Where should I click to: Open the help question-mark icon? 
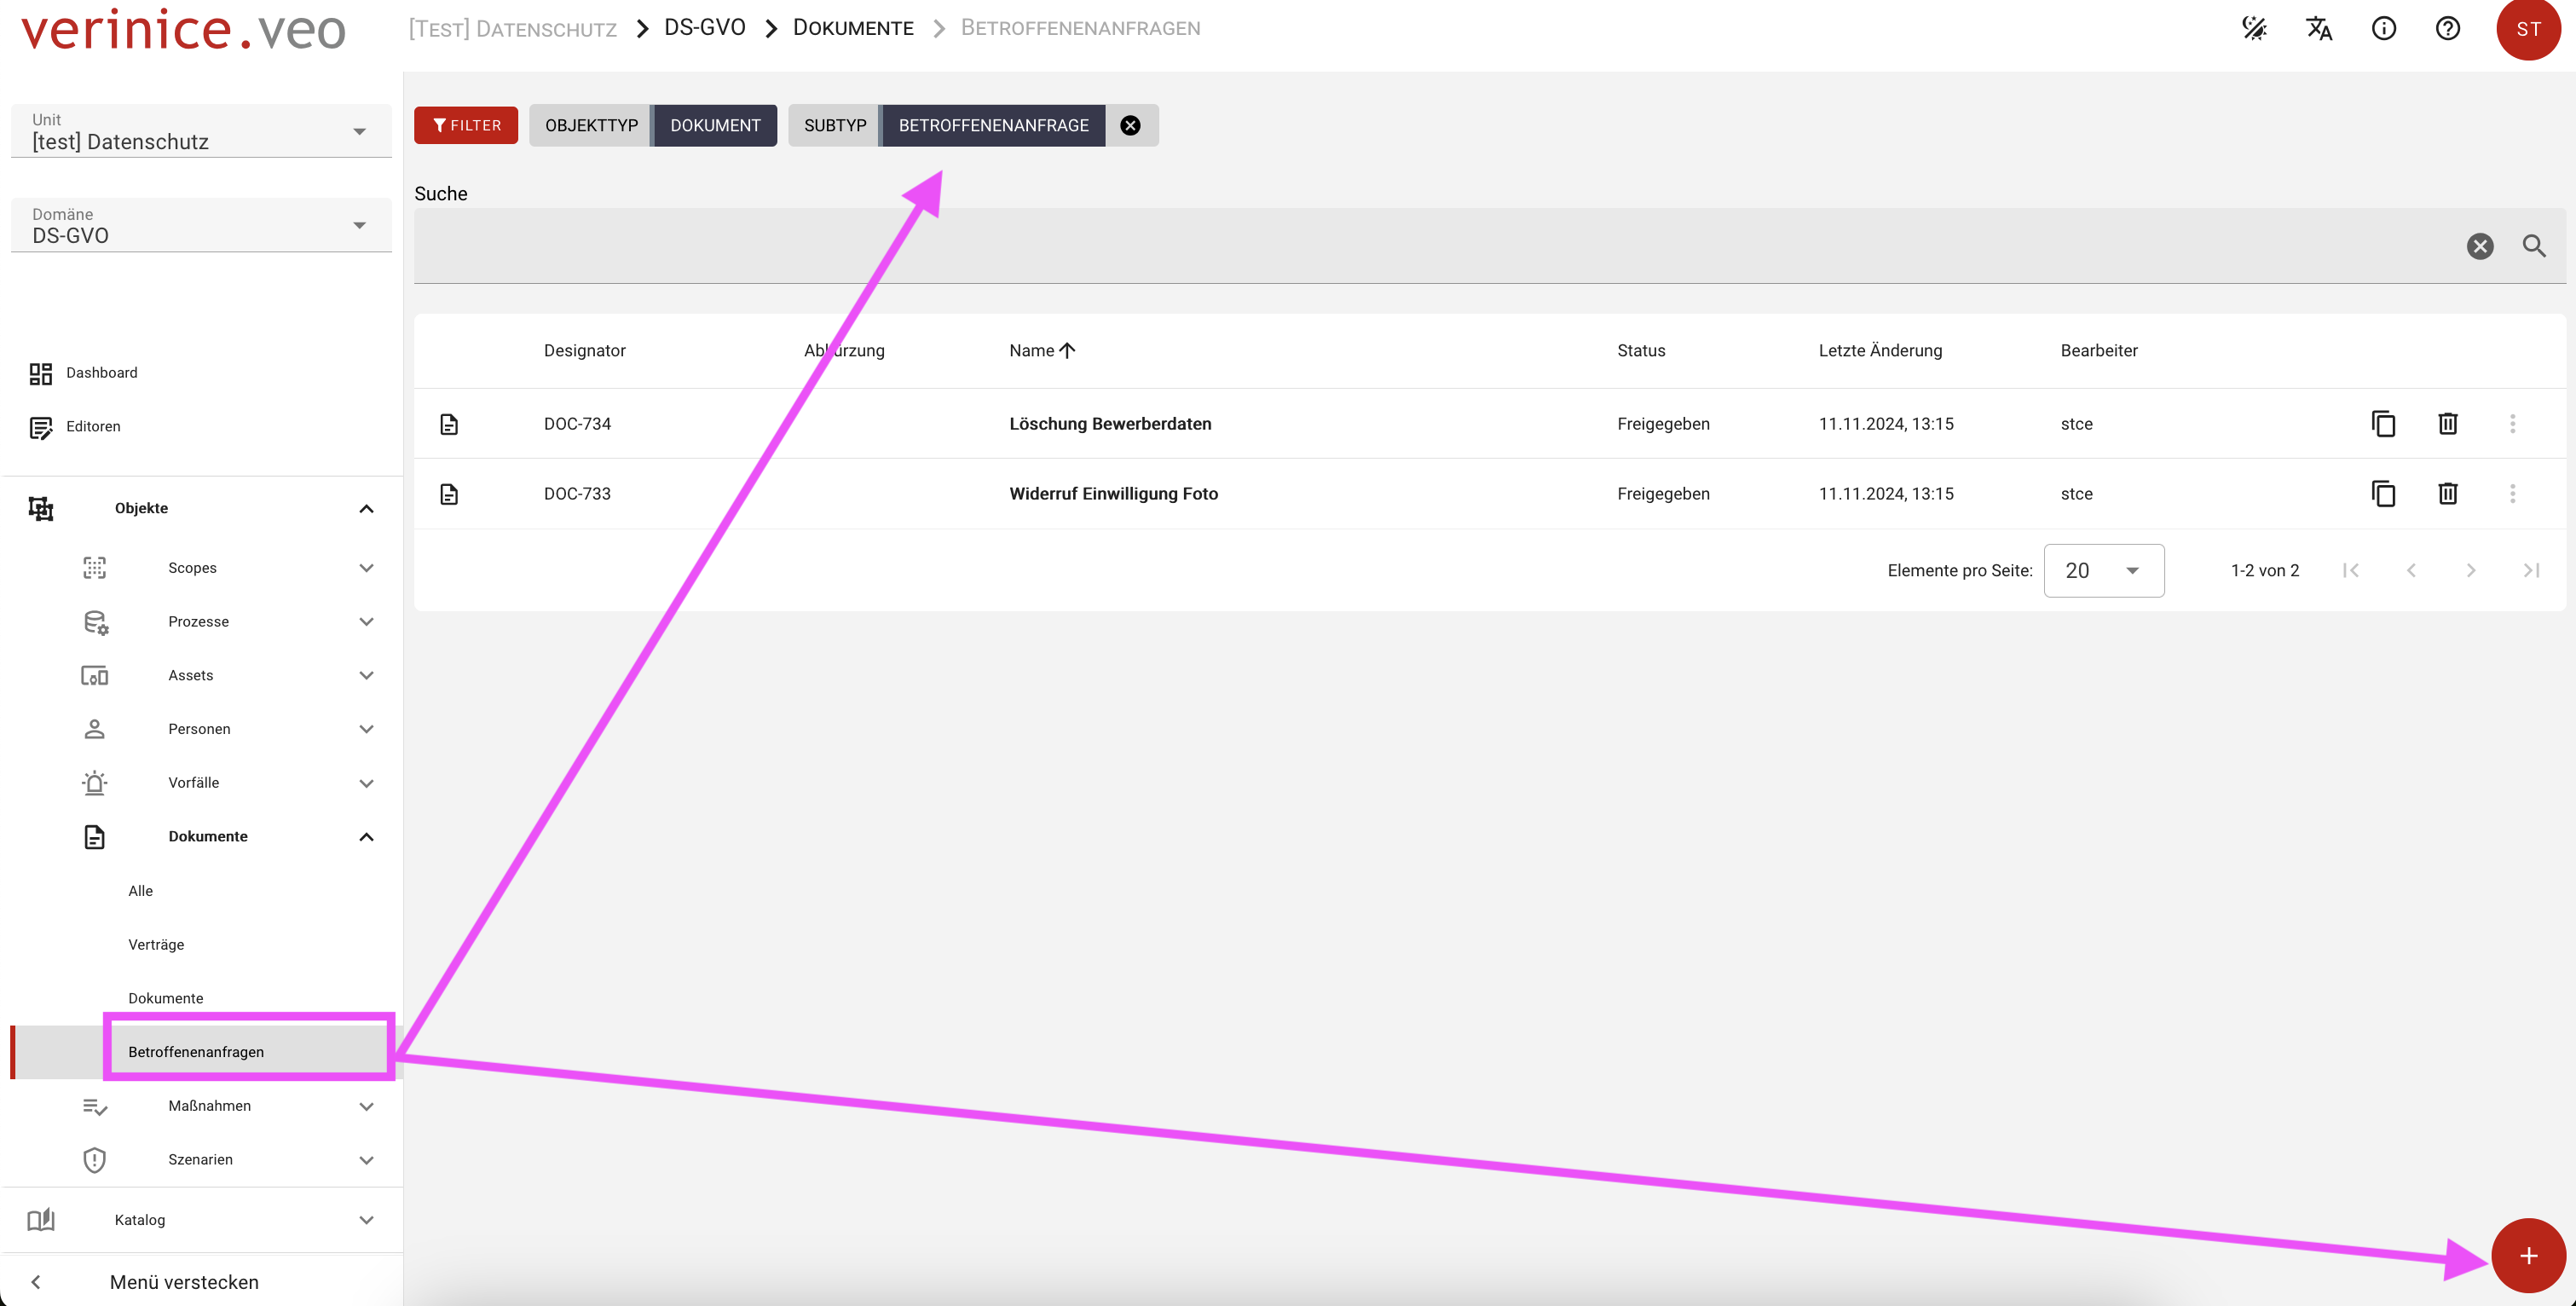coord(2447,28)
